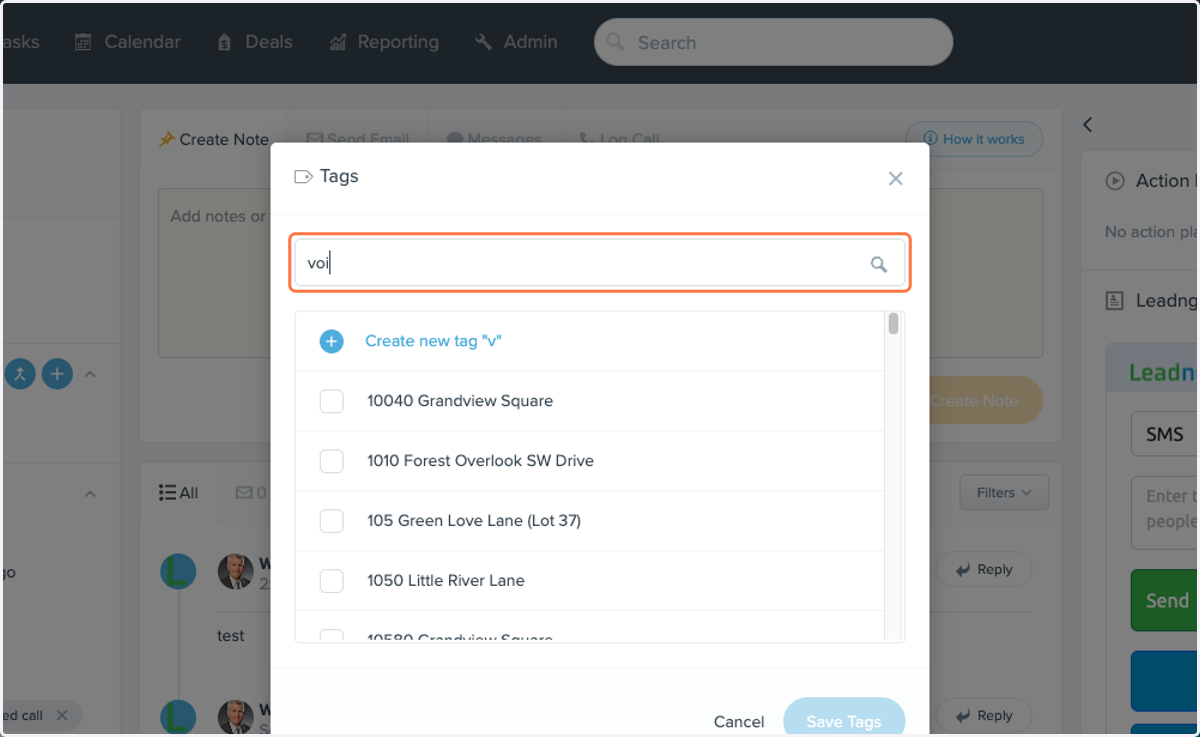
Task: Click Cancel in the Tags dialog
Action: [x=739, y=721]
